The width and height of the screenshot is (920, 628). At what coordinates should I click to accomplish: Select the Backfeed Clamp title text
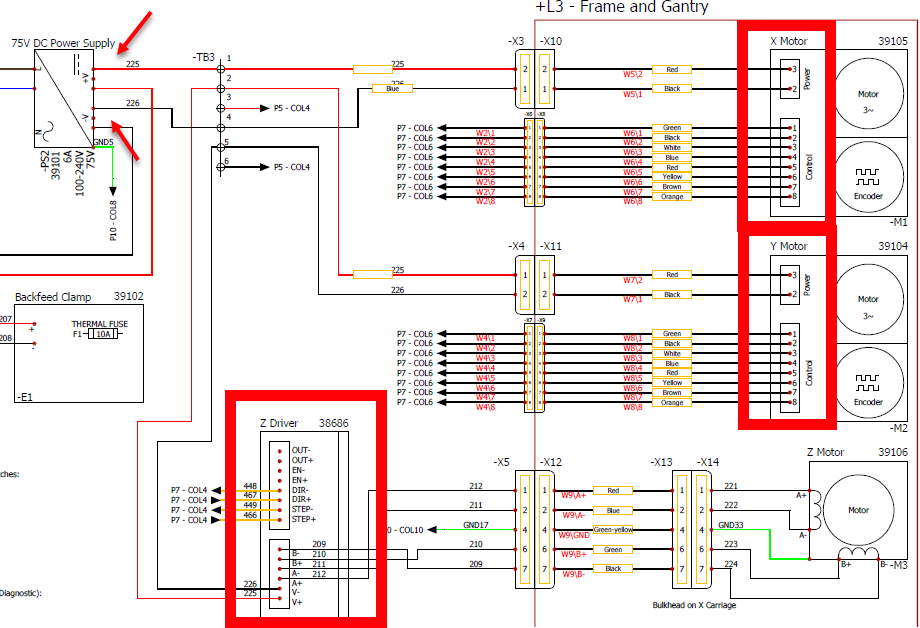pos(52,297)
